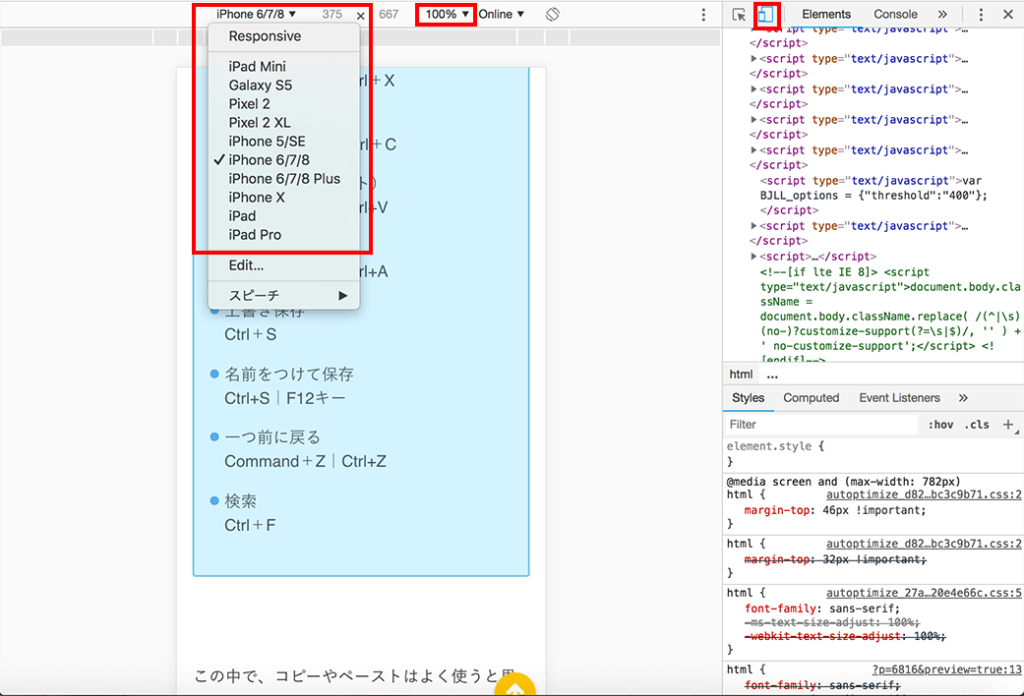This screenshot has height=696, width=1024.
Task: Switch to the Console tab
Action: point(895,14)
